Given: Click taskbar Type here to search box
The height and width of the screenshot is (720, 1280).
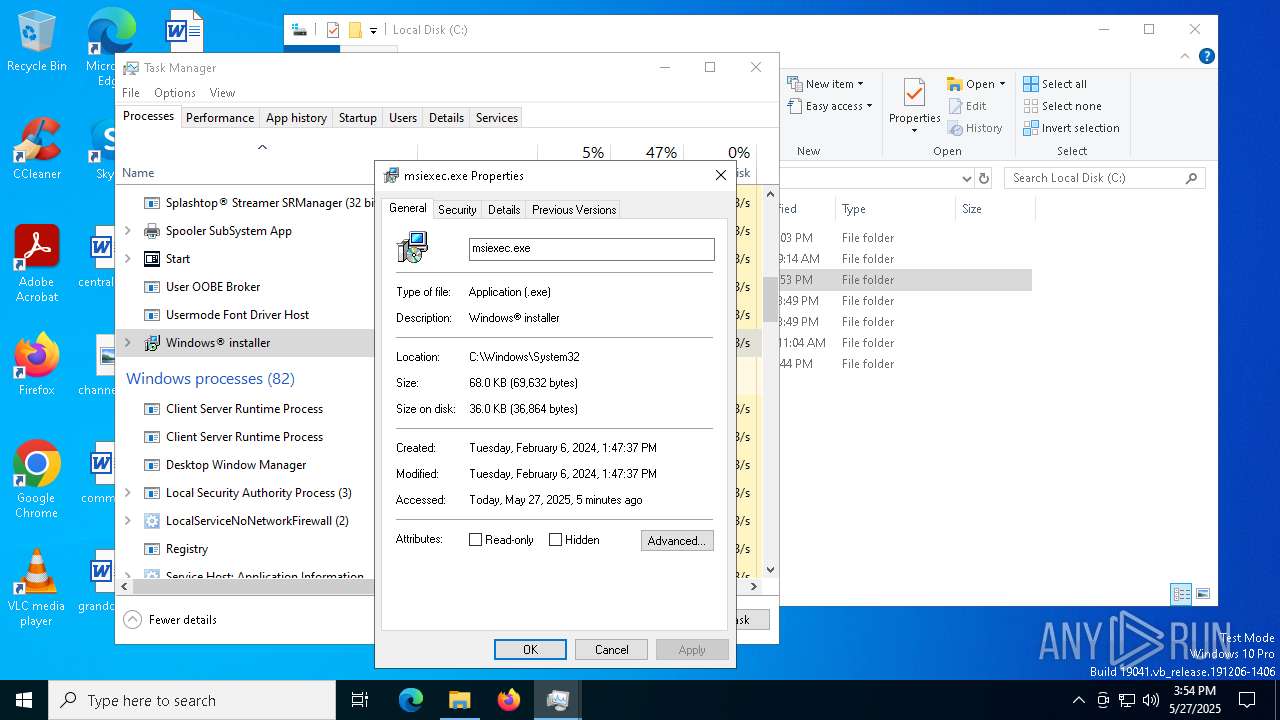Looking at the screenshot, I should click(192, 700).
